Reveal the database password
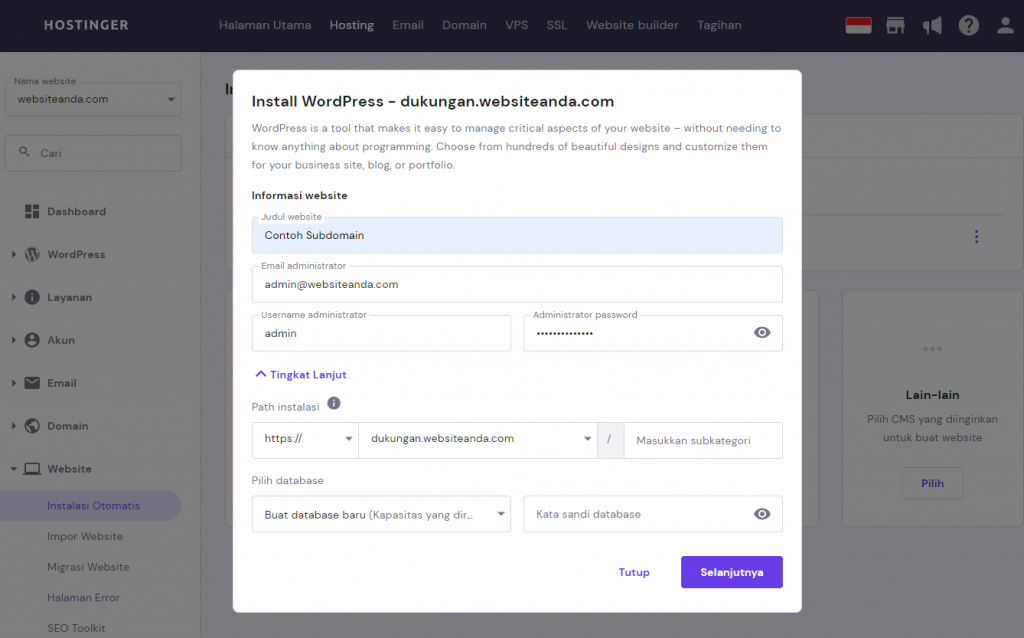1024x638 pixels. tap(762, 514)
